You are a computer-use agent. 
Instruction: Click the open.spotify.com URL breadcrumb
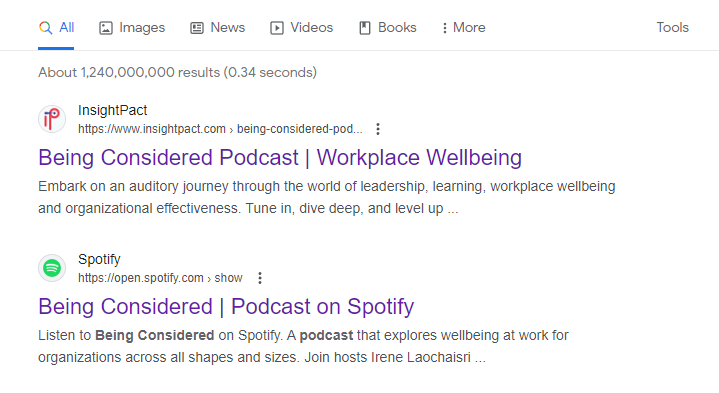(160, 278)
